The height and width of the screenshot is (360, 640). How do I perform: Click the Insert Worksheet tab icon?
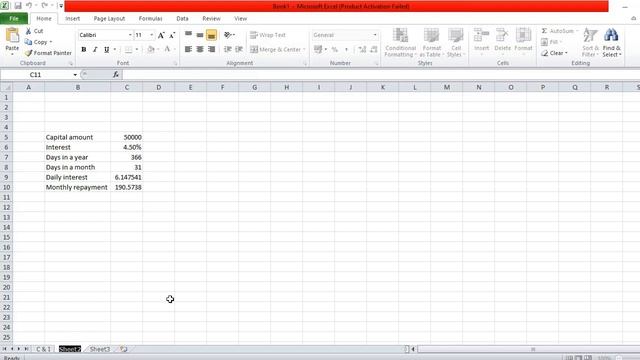click(x=124, y=349)
